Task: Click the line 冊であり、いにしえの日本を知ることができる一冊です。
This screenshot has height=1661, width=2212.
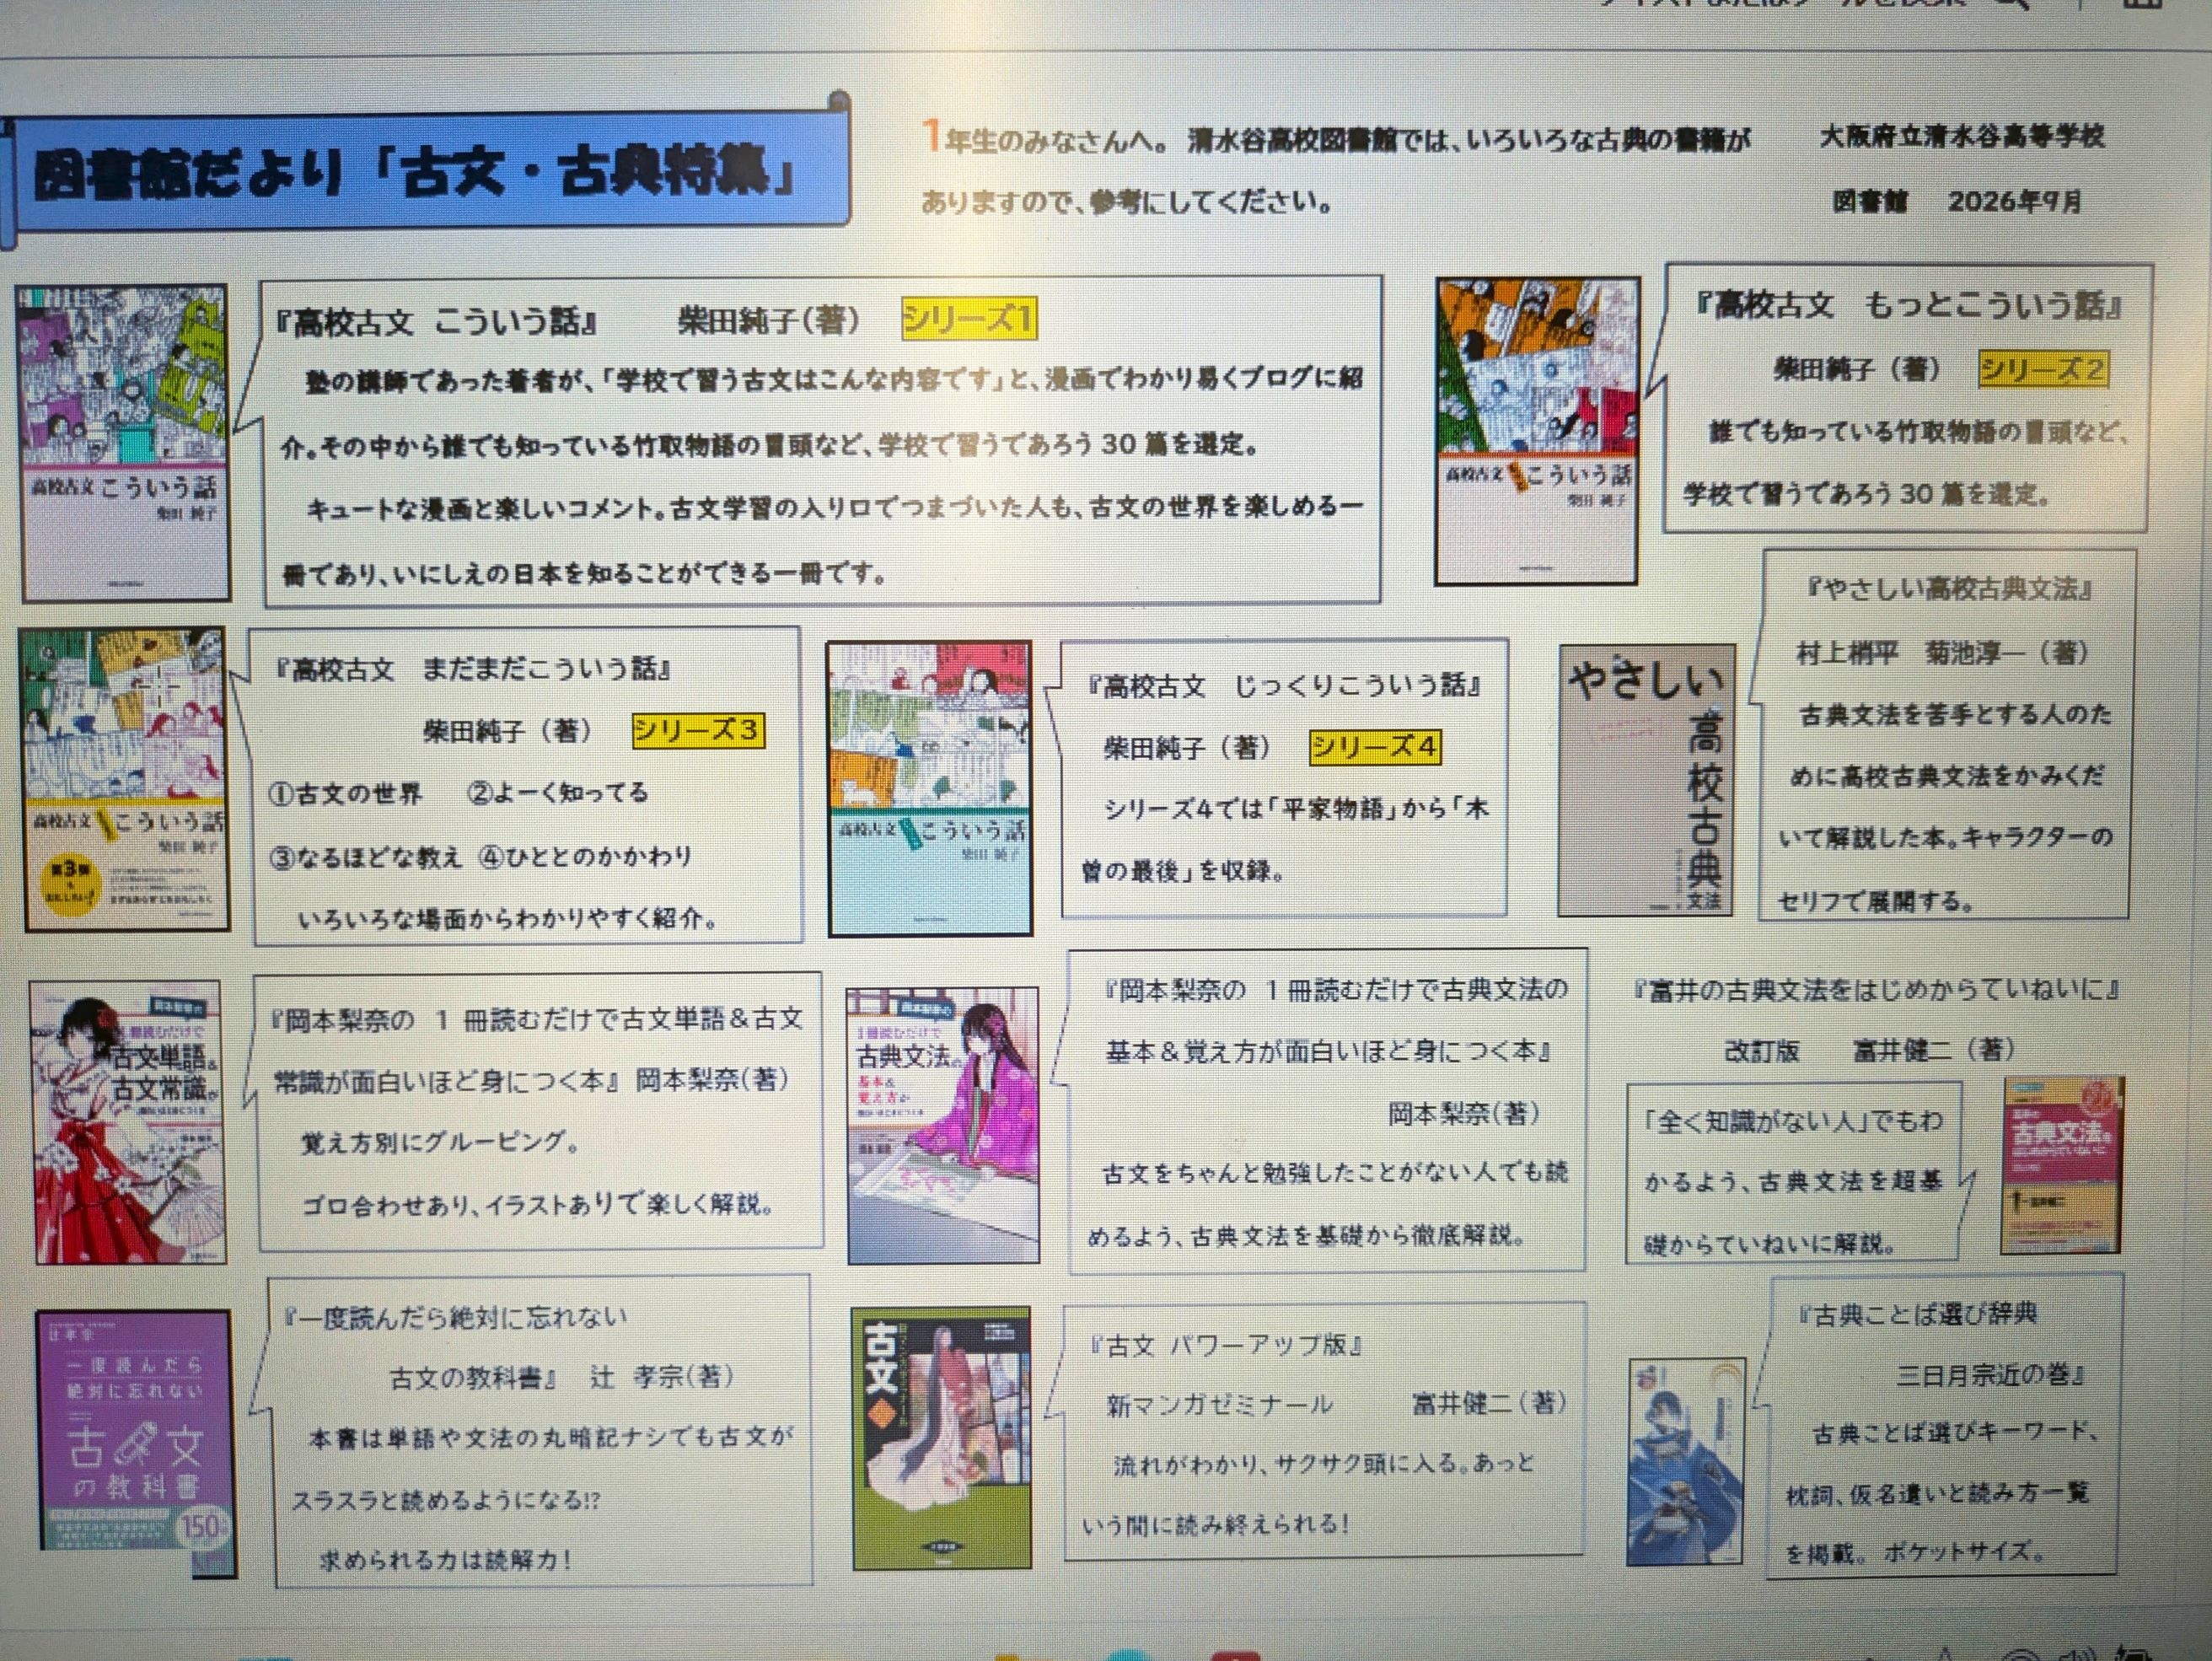Action: [x=585, y=573]
